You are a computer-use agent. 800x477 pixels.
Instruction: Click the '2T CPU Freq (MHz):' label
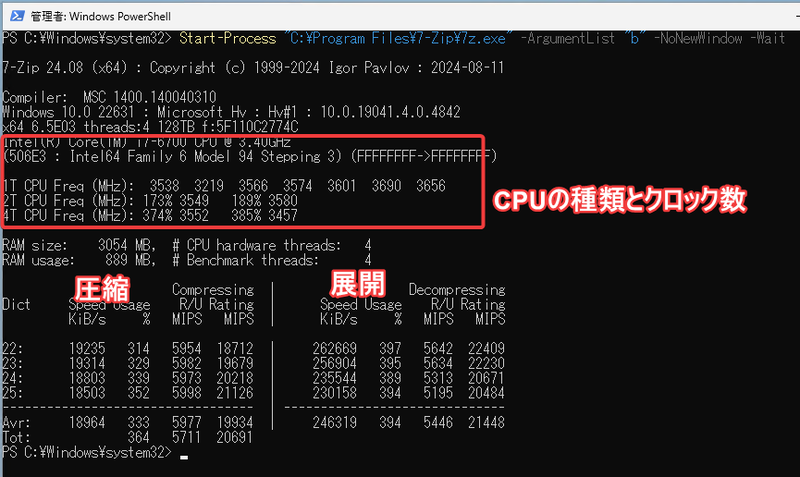coord(68,200)
